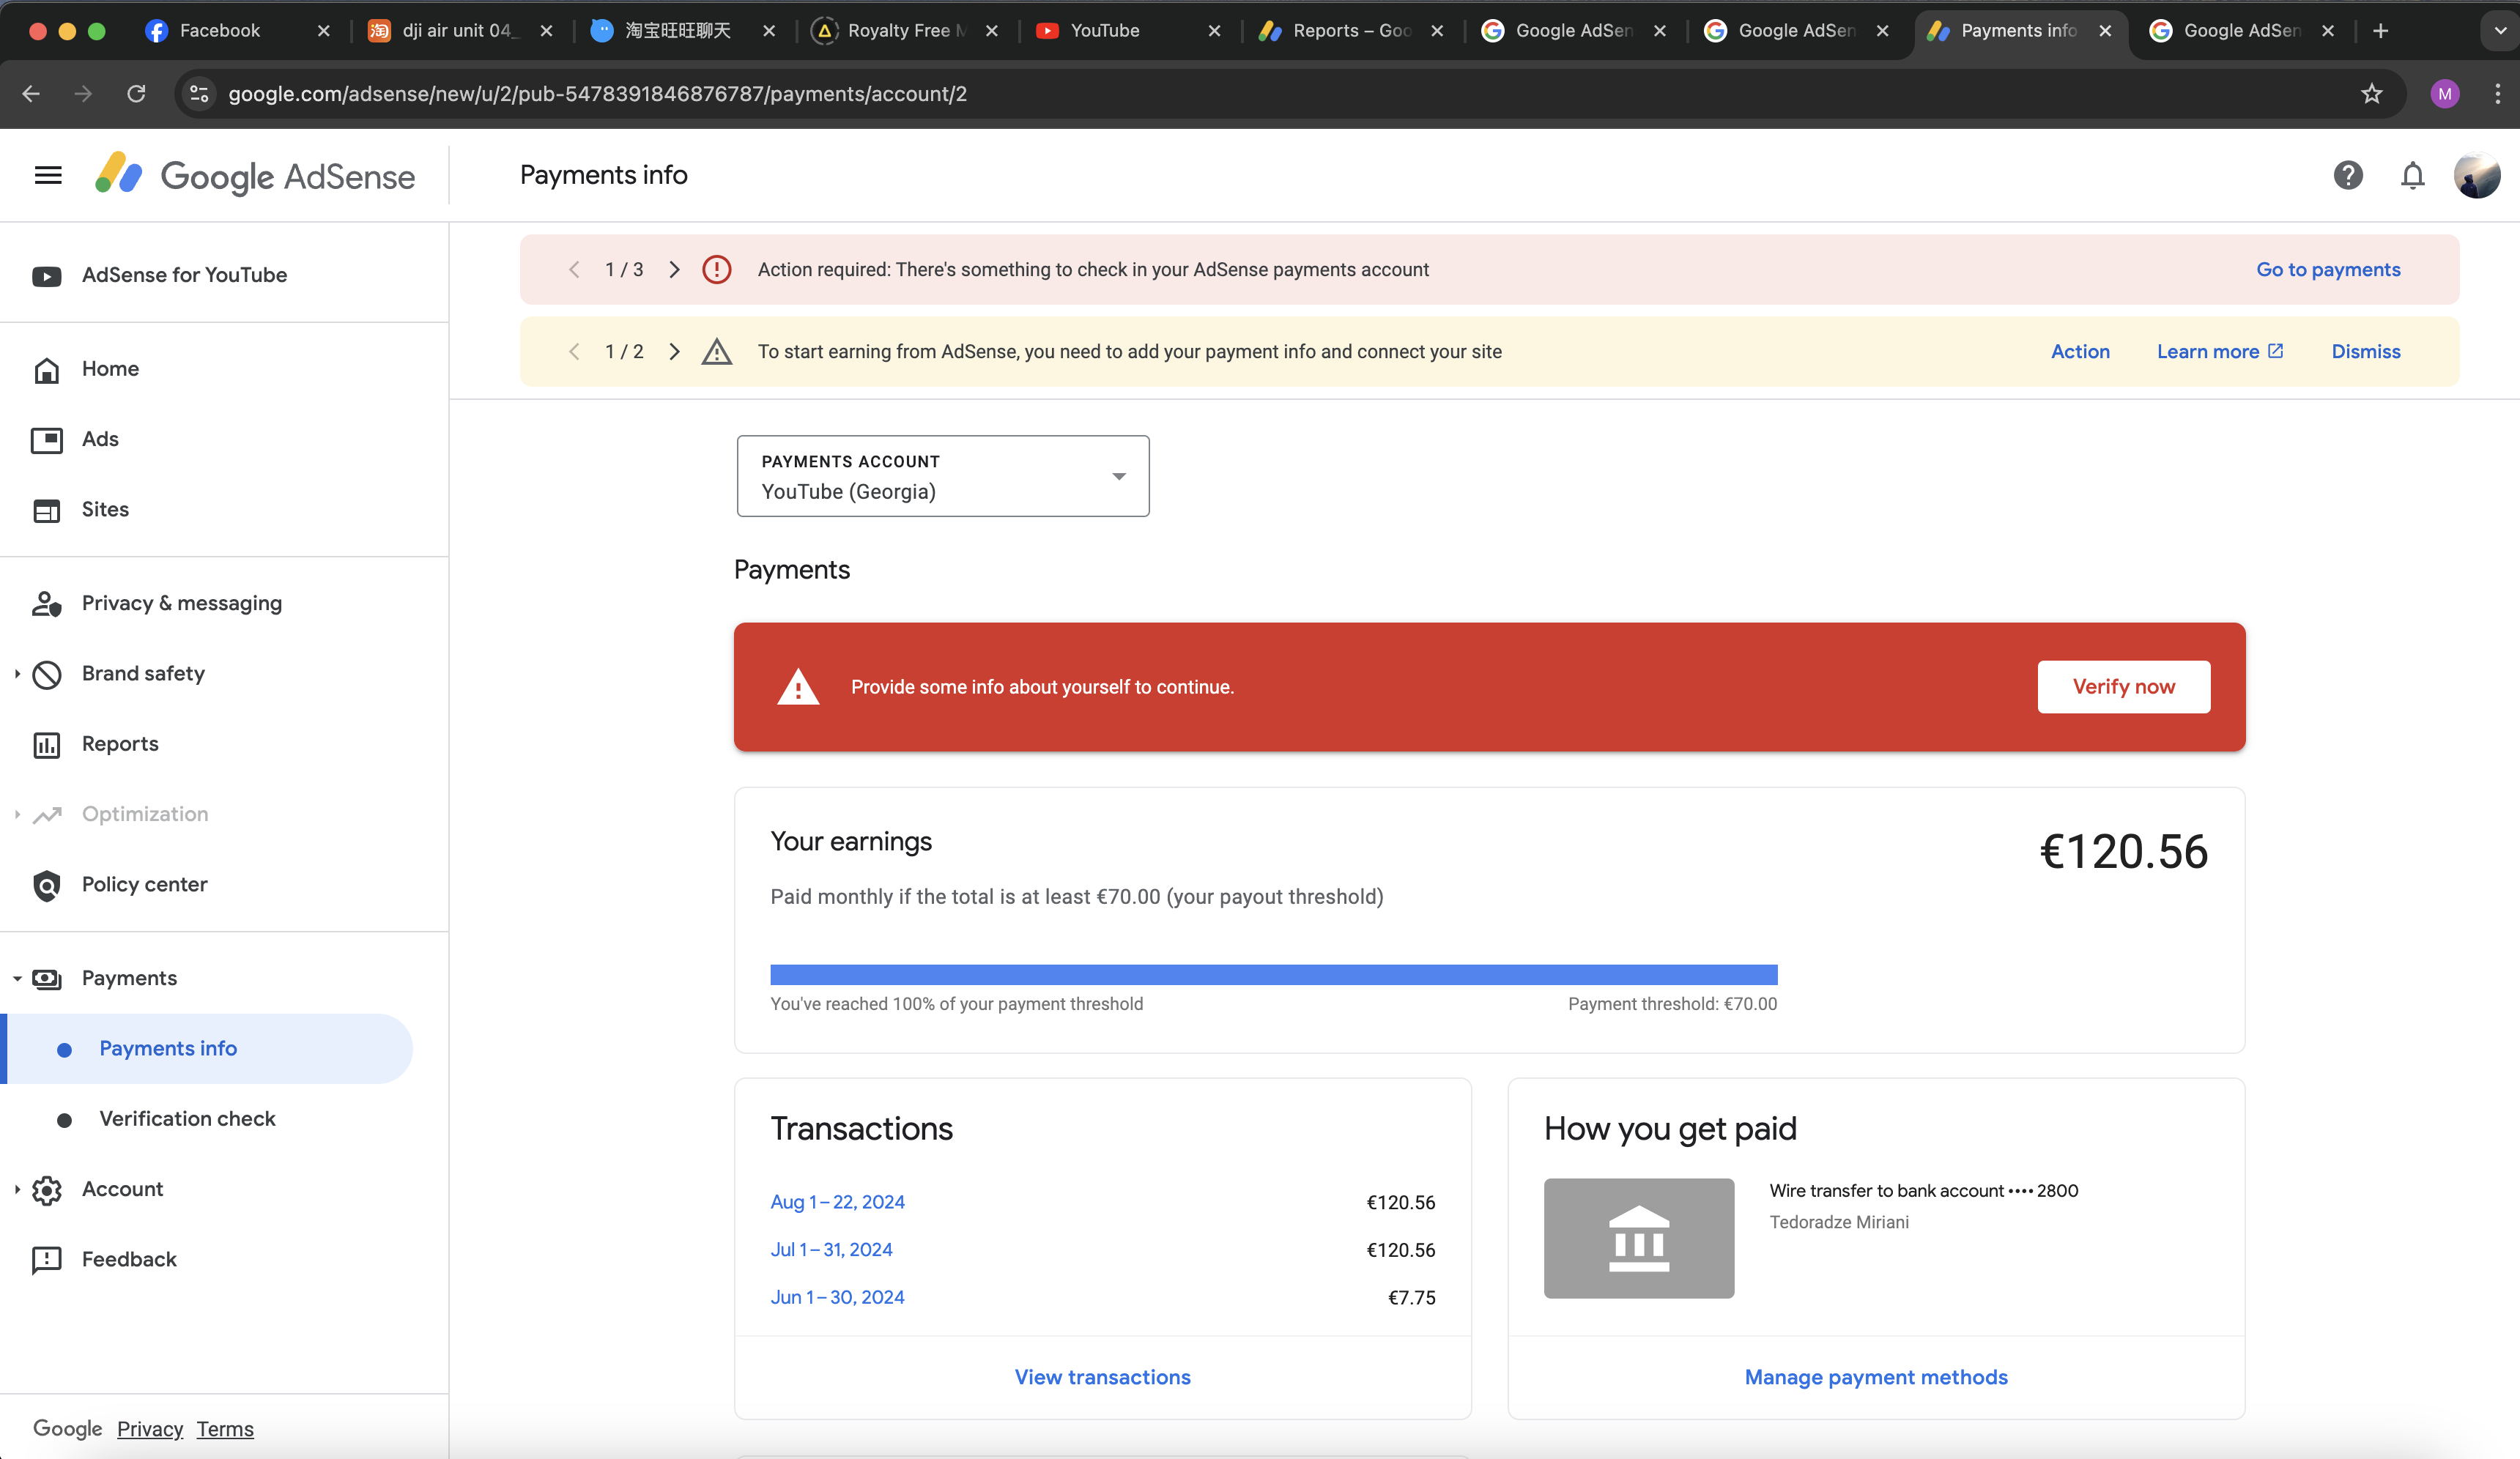Select Verification check in the sidebar
Screen dimensions: 2520x1459
[x=187, y=1118]
